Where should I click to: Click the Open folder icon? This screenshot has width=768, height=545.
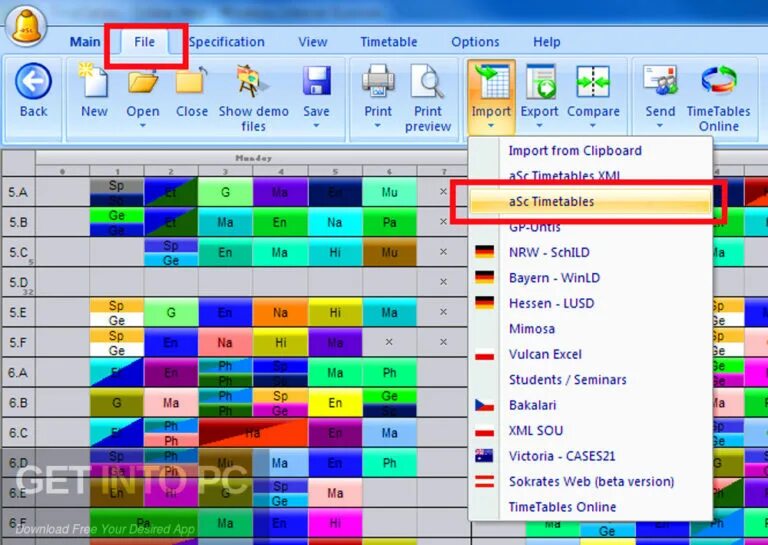click(143, 81)
